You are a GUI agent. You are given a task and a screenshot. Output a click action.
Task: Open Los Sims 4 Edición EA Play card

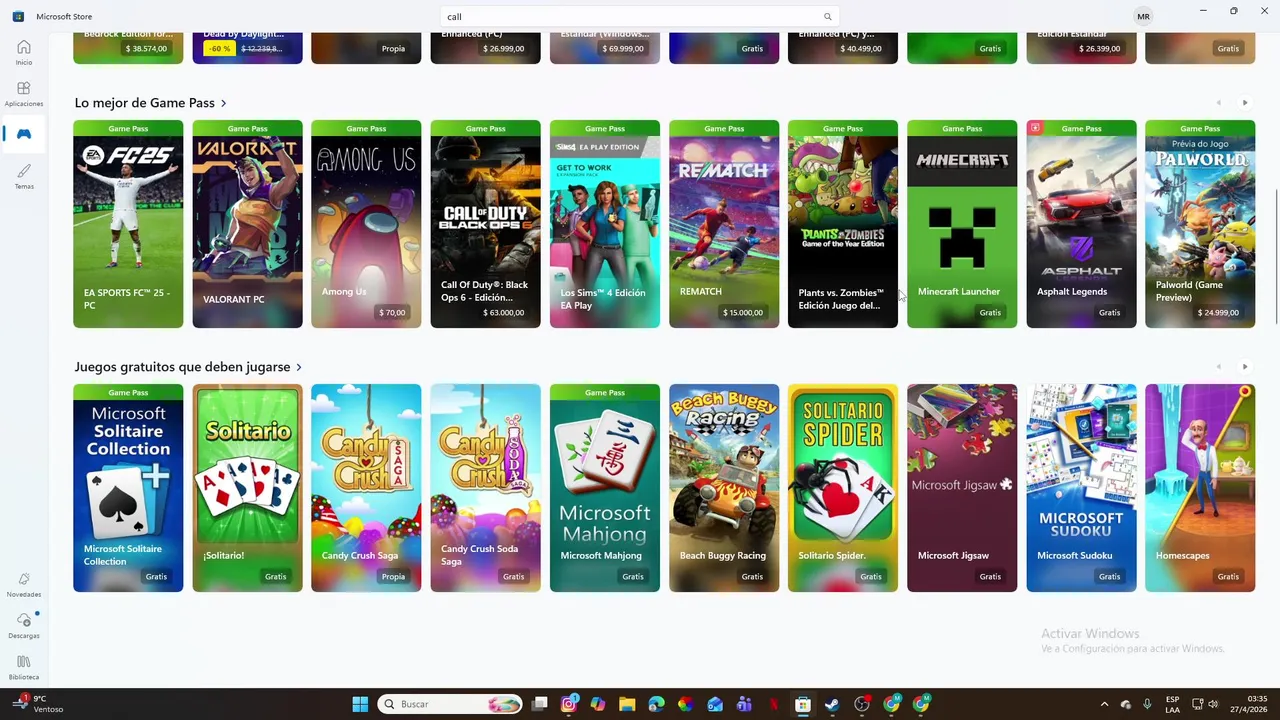click(x=605, y=224)
